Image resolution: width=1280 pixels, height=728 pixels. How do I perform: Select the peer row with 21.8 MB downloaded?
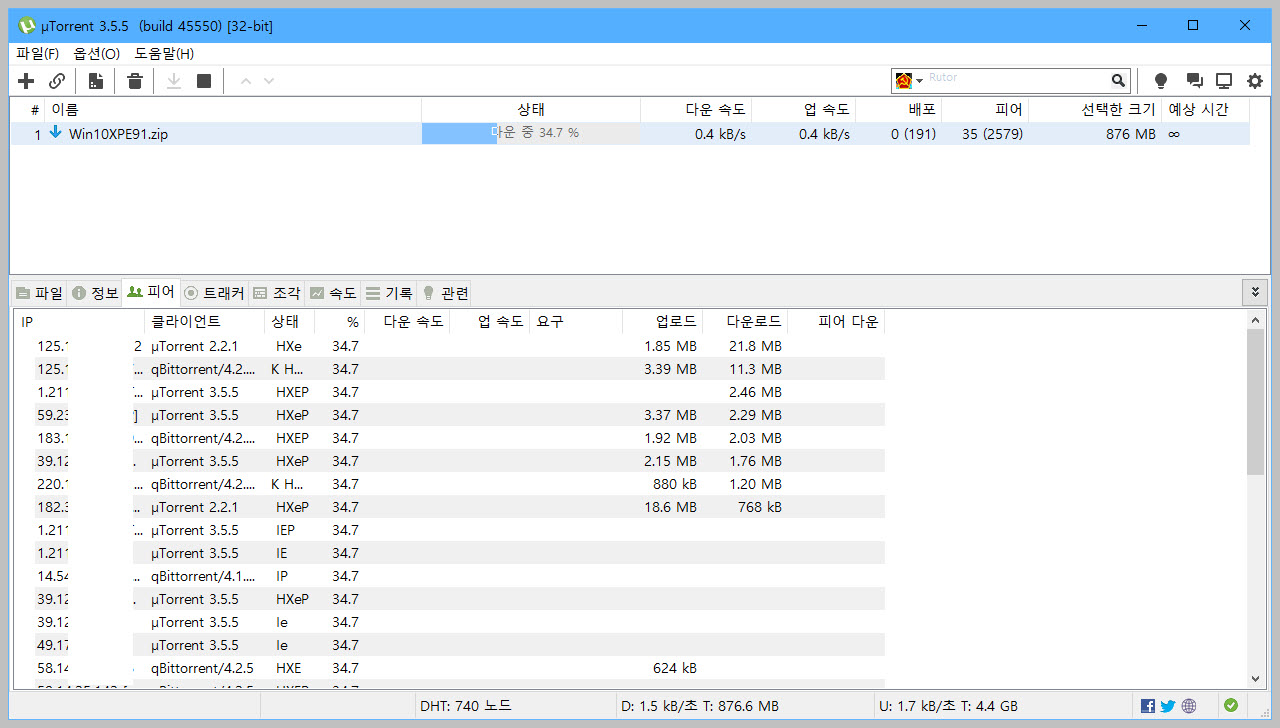point(449,346)
